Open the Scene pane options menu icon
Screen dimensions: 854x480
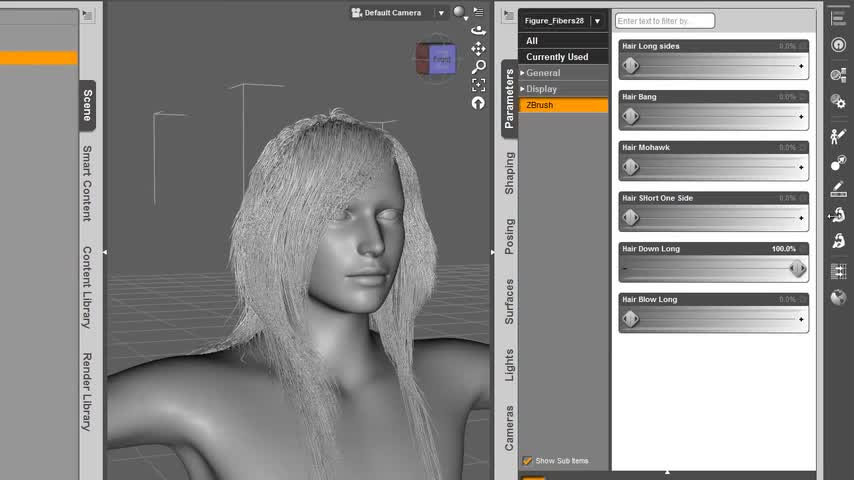pyautogui.click(x=87, y=15)
